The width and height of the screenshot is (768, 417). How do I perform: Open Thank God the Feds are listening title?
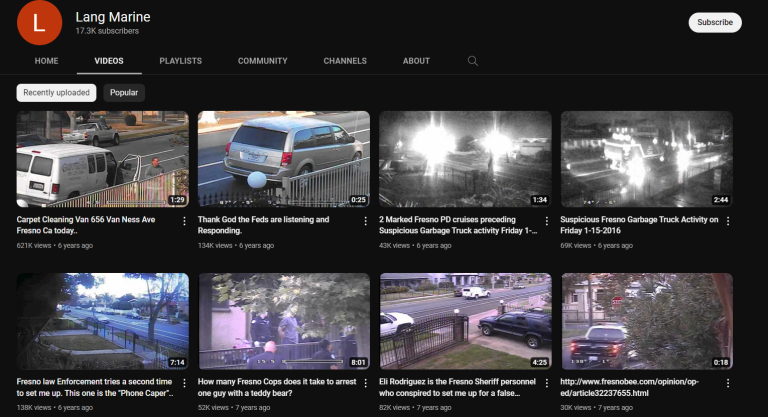[264, 225]
